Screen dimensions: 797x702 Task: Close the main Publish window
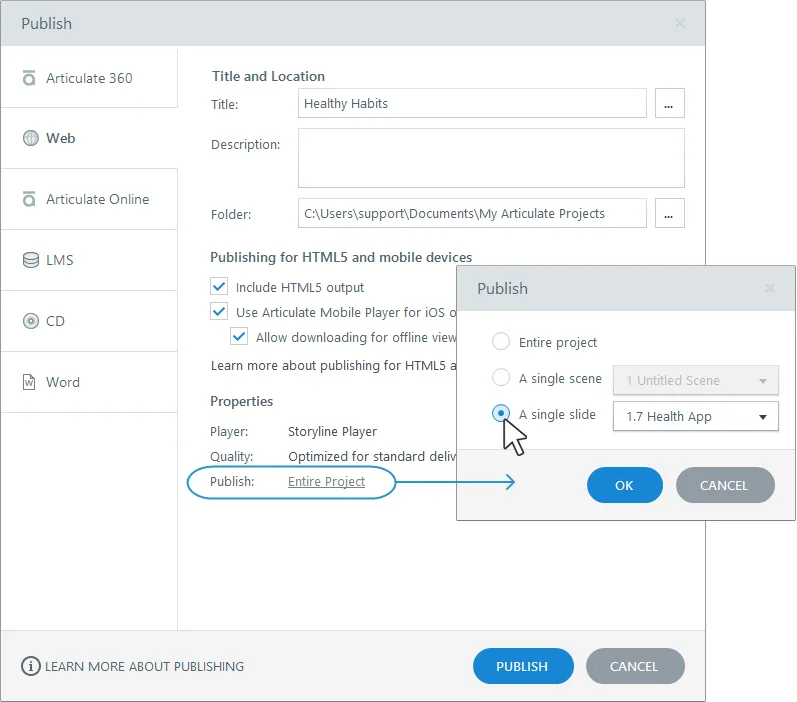[680, 23]
